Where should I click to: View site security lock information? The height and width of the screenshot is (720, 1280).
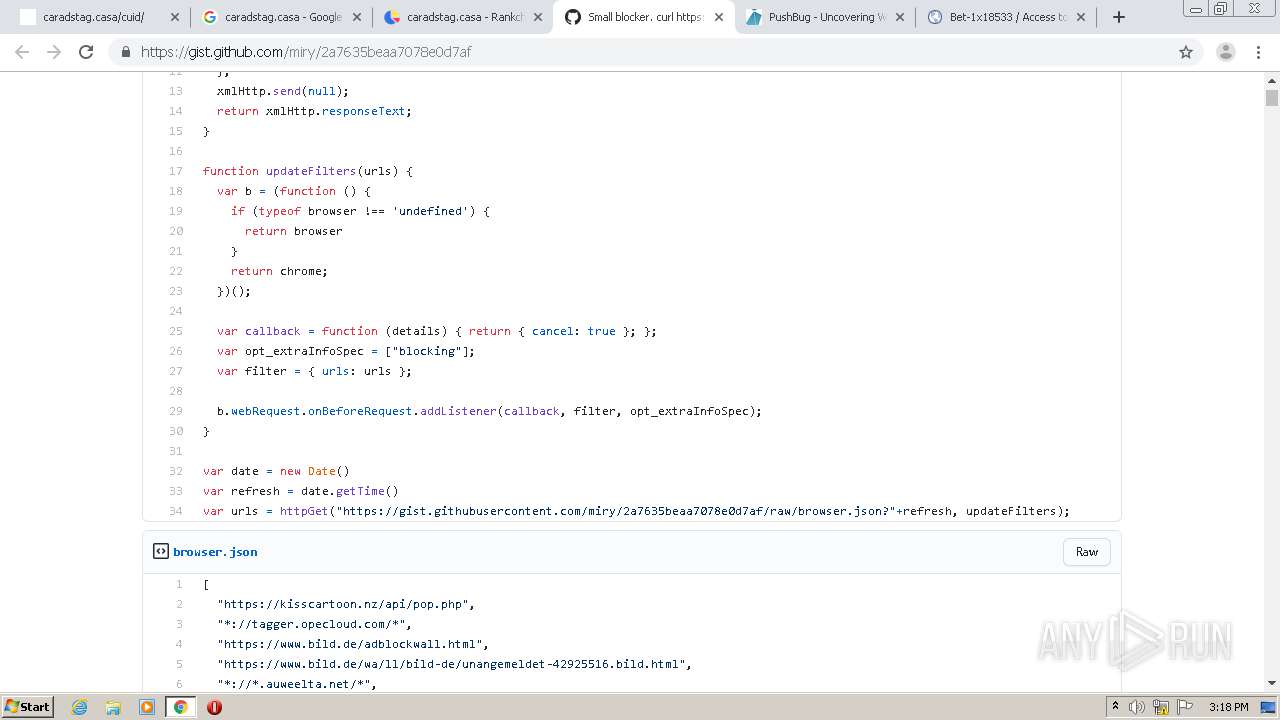125,52
